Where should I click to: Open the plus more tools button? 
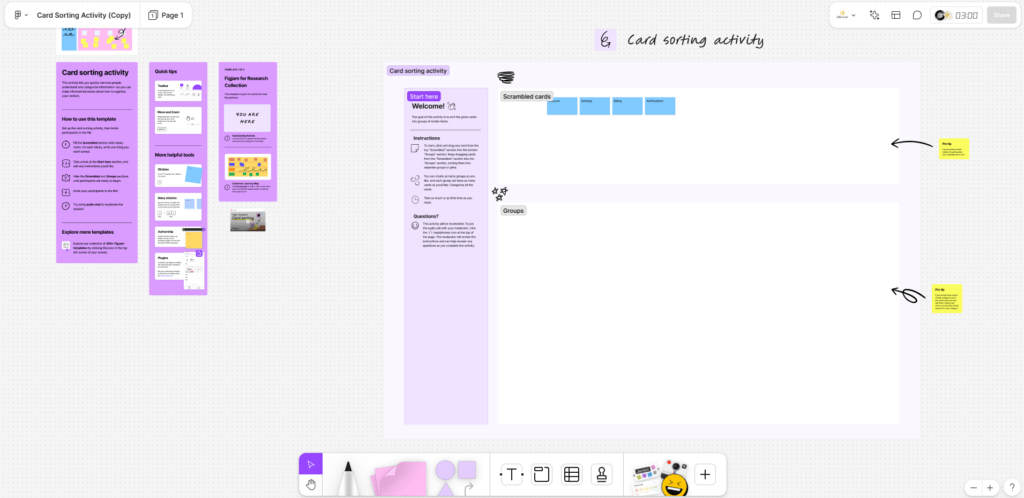[705, 475]
